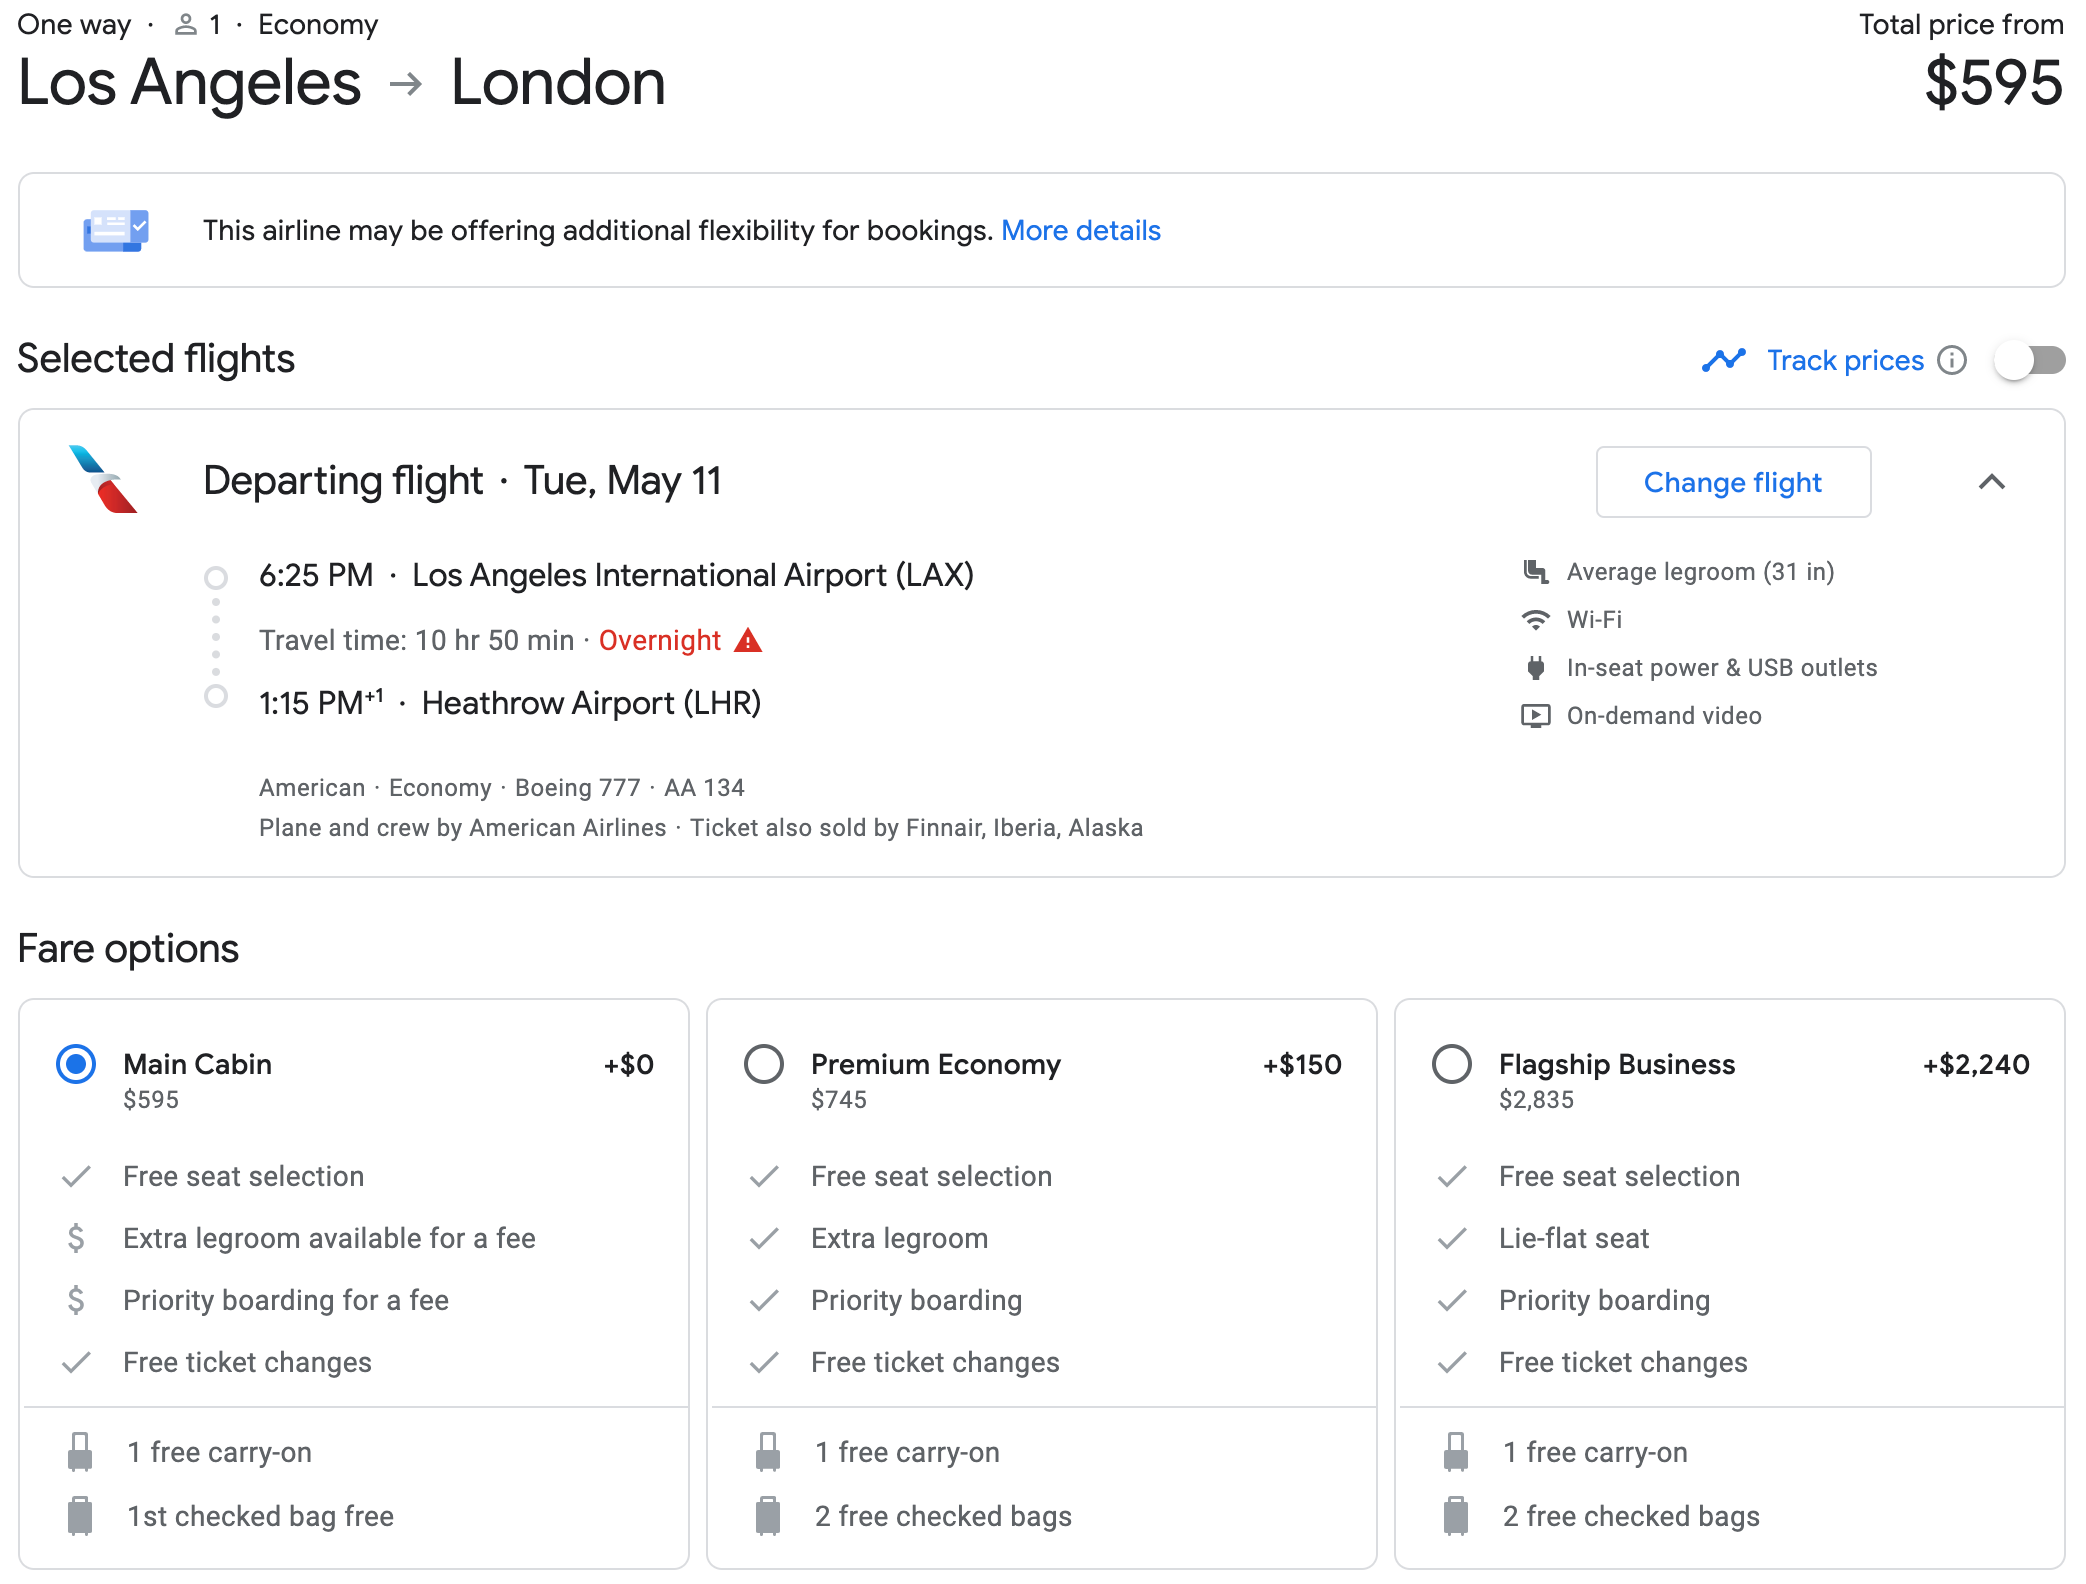The width and height of the screenshot is (2086, 1584).
Task: Select the Premium Economy fare radio button
Action: (764, 1064)
